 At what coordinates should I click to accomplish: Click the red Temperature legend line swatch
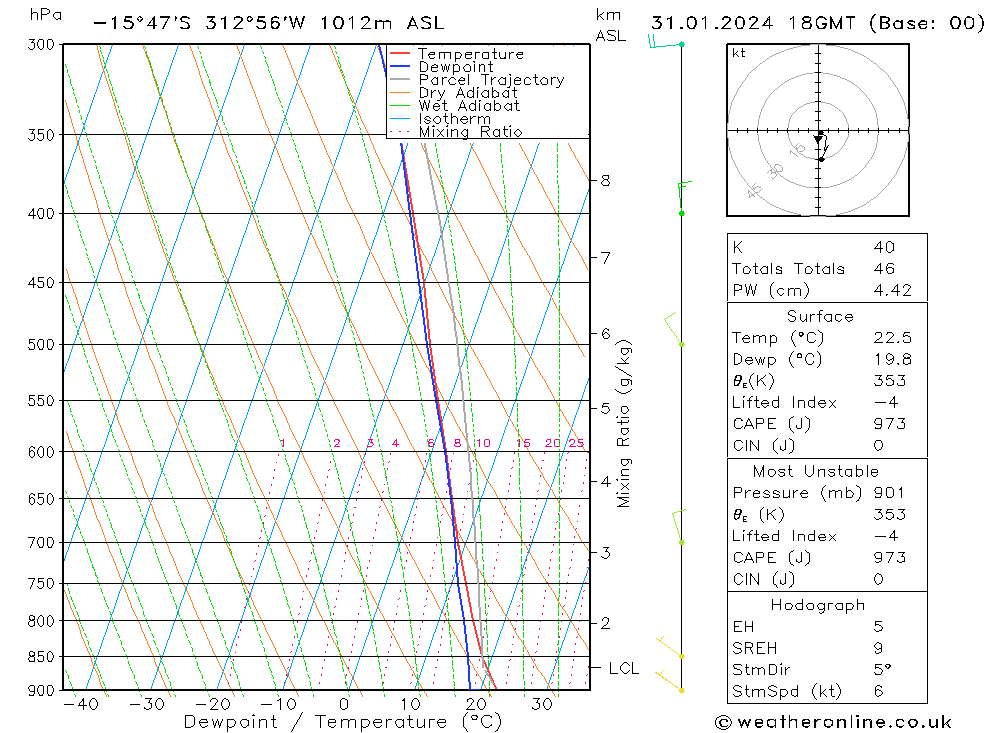400,54
